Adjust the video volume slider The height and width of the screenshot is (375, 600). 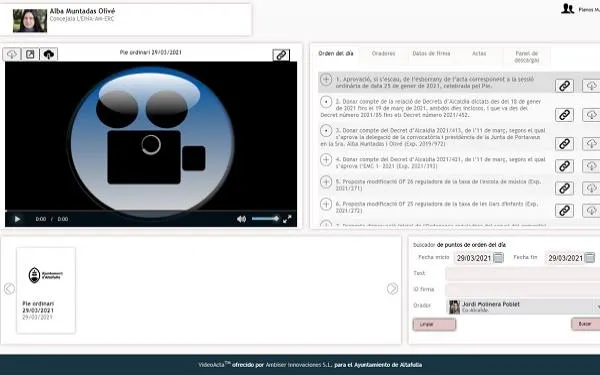coord(265,219)
